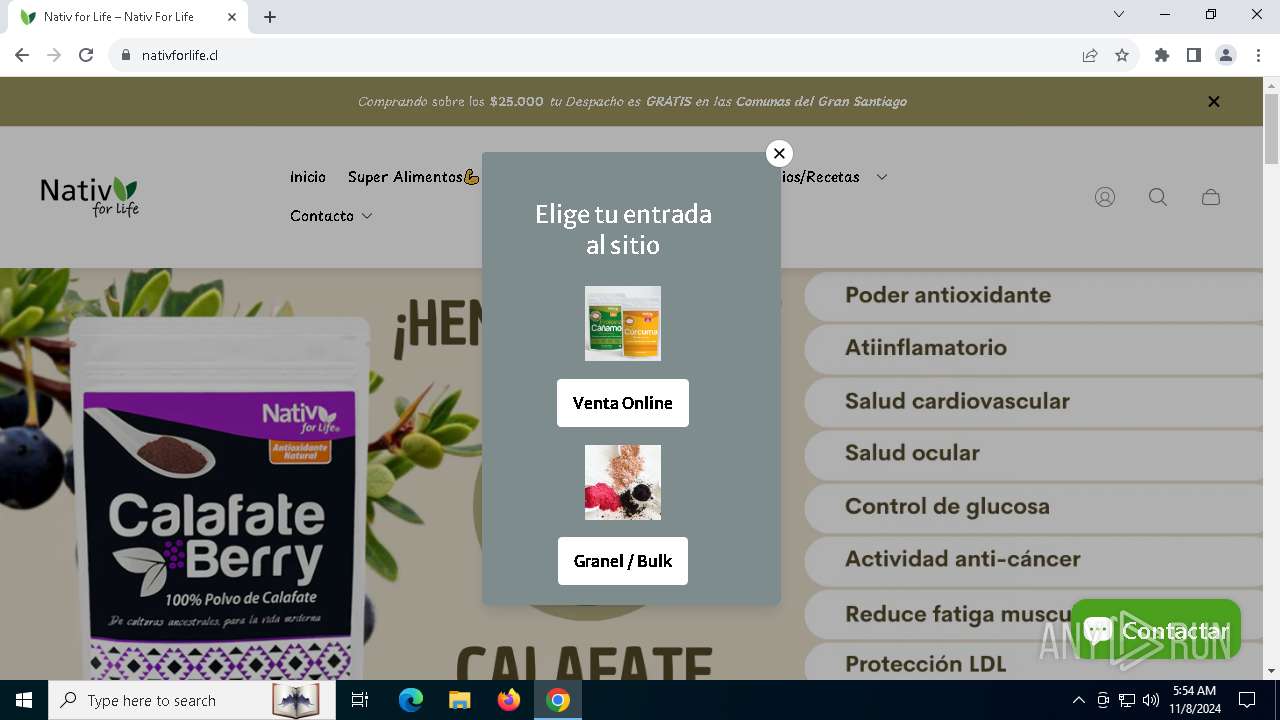The width and height of the screenshot is (1280, 720).
Task: Open a new browser tab
Action: click(270, 17)
